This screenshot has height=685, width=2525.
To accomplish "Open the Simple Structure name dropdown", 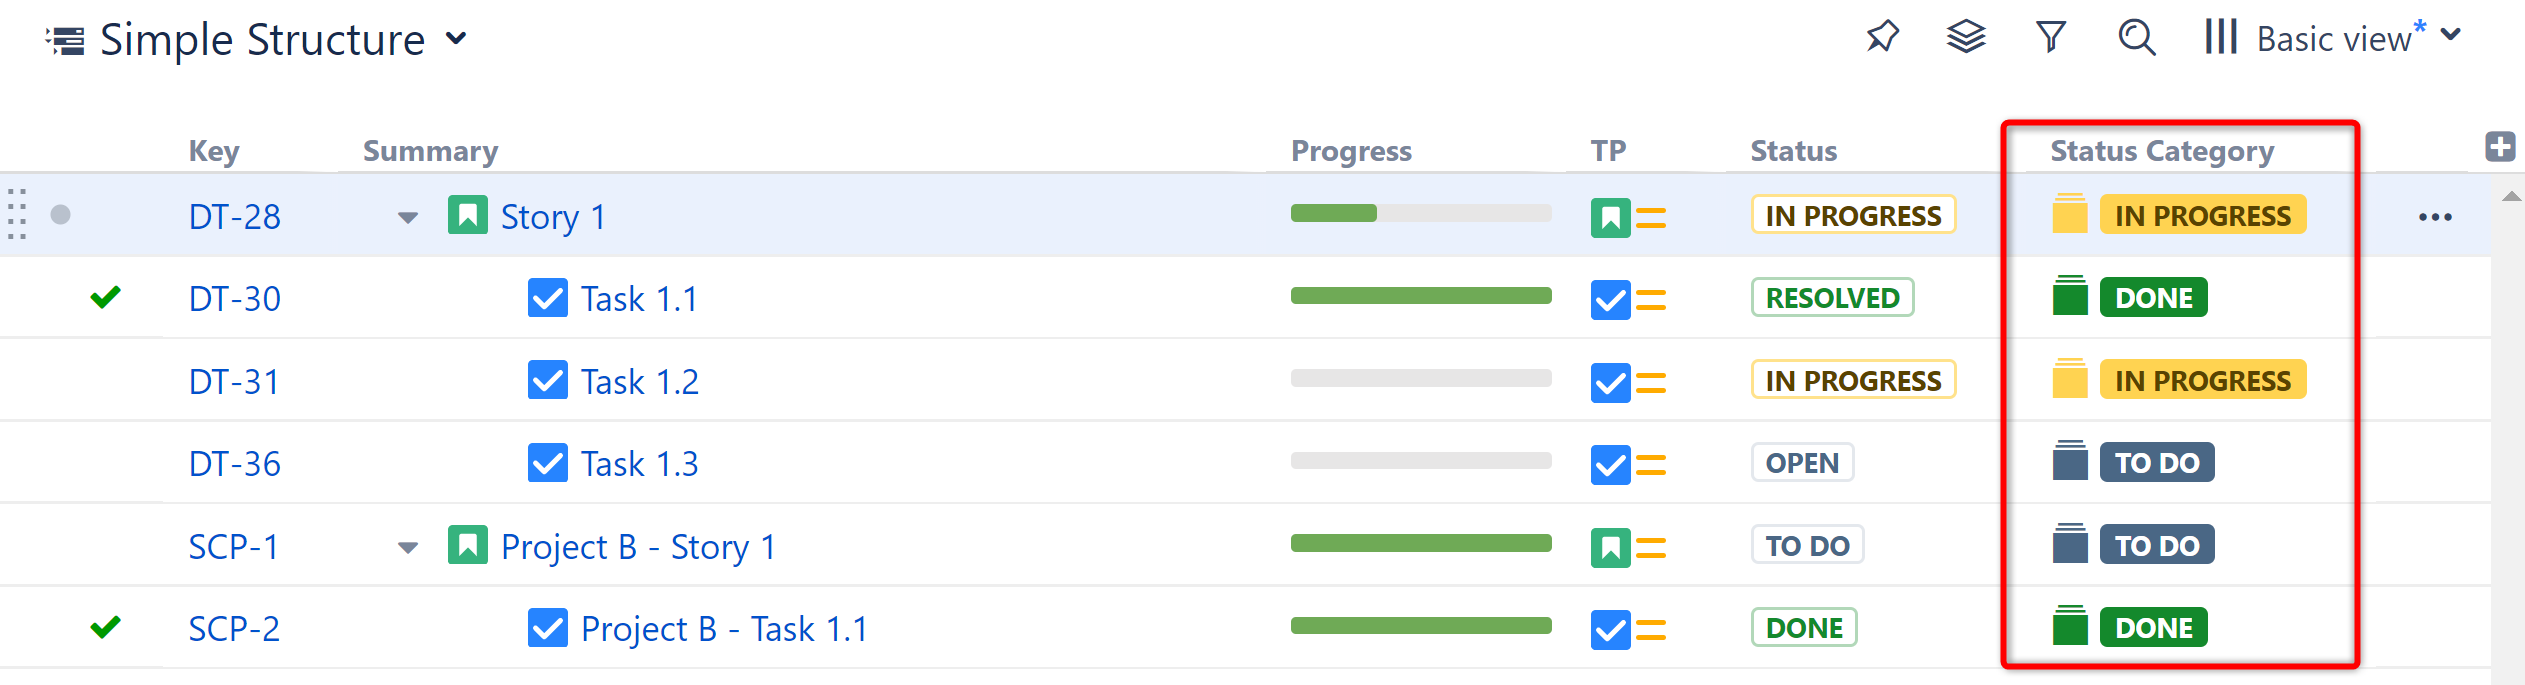I will (456, 40).
